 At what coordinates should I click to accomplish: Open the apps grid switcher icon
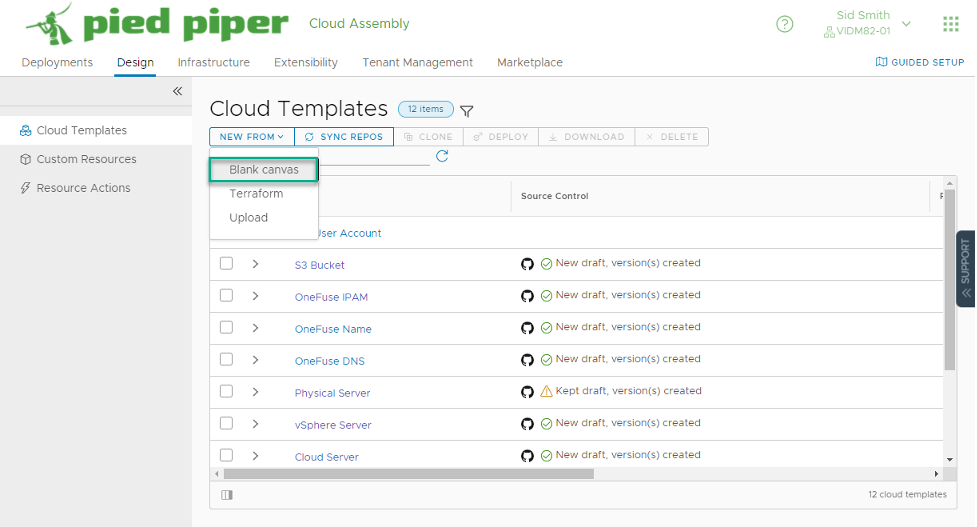point(951,24)
